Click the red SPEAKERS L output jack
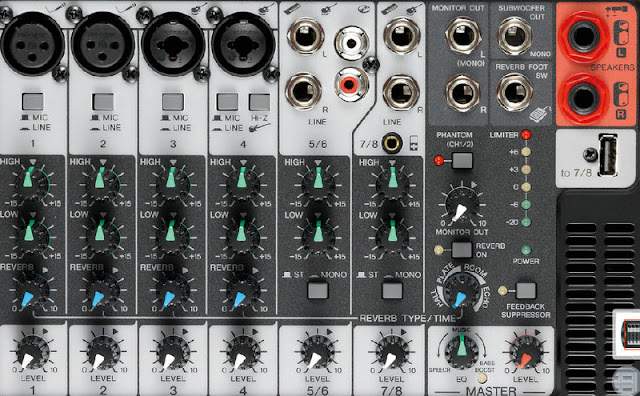The height and width of the screenshot is (396, 640). click(584, 37)
